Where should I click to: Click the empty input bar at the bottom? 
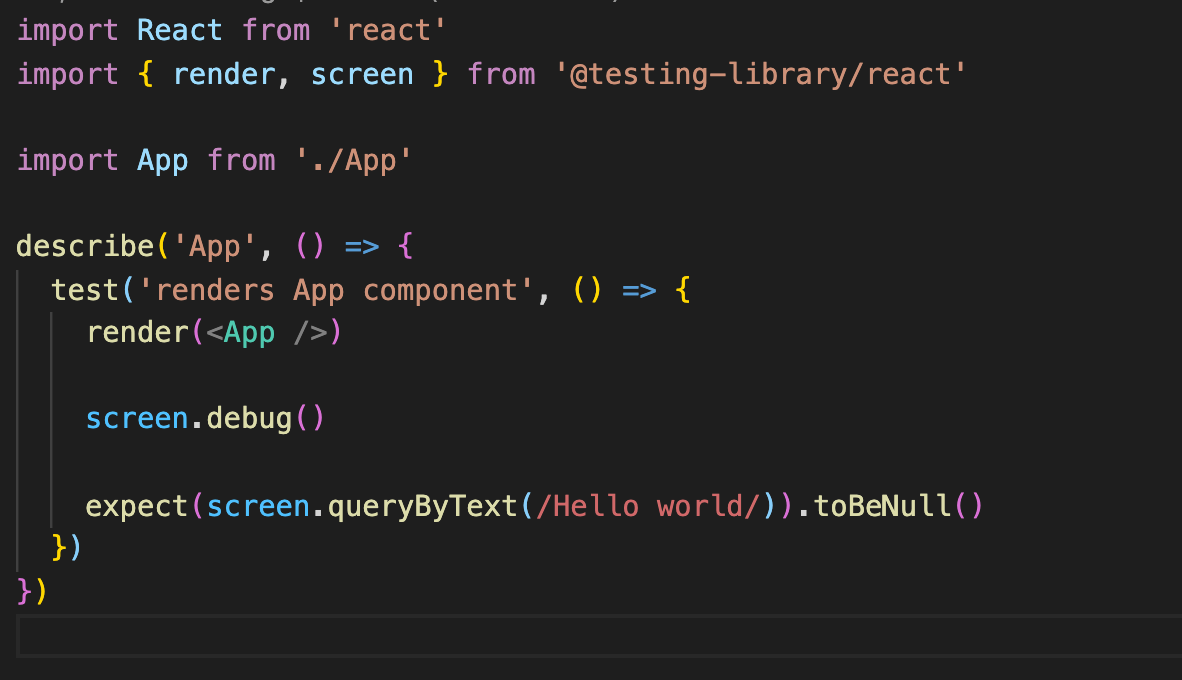pyautogui.click(x=590, y=636)
